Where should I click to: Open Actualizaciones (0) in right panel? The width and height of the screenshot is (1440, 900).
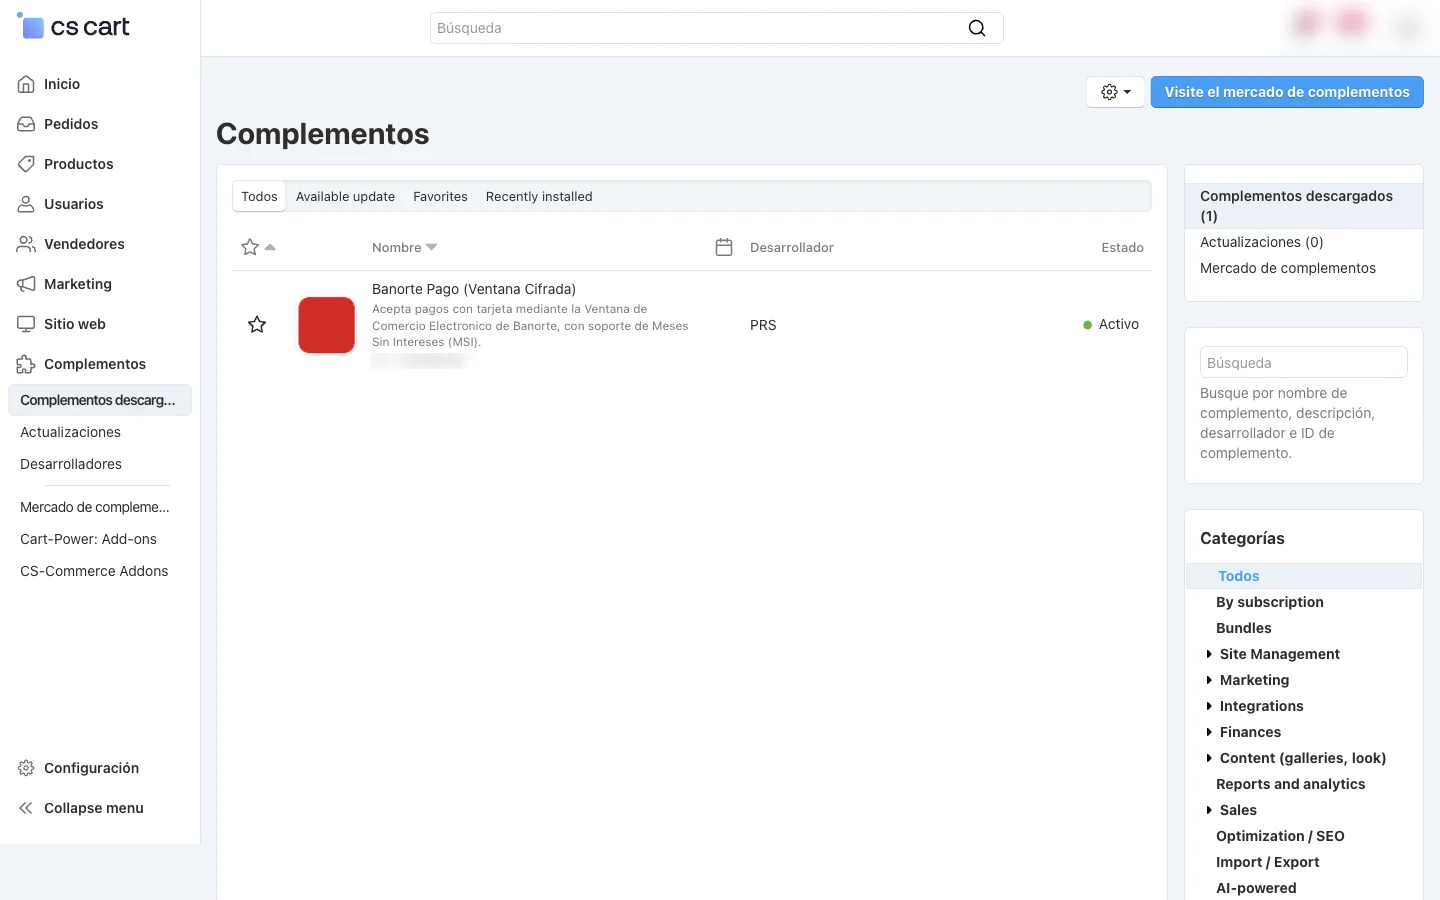(x=1262, y=242)
